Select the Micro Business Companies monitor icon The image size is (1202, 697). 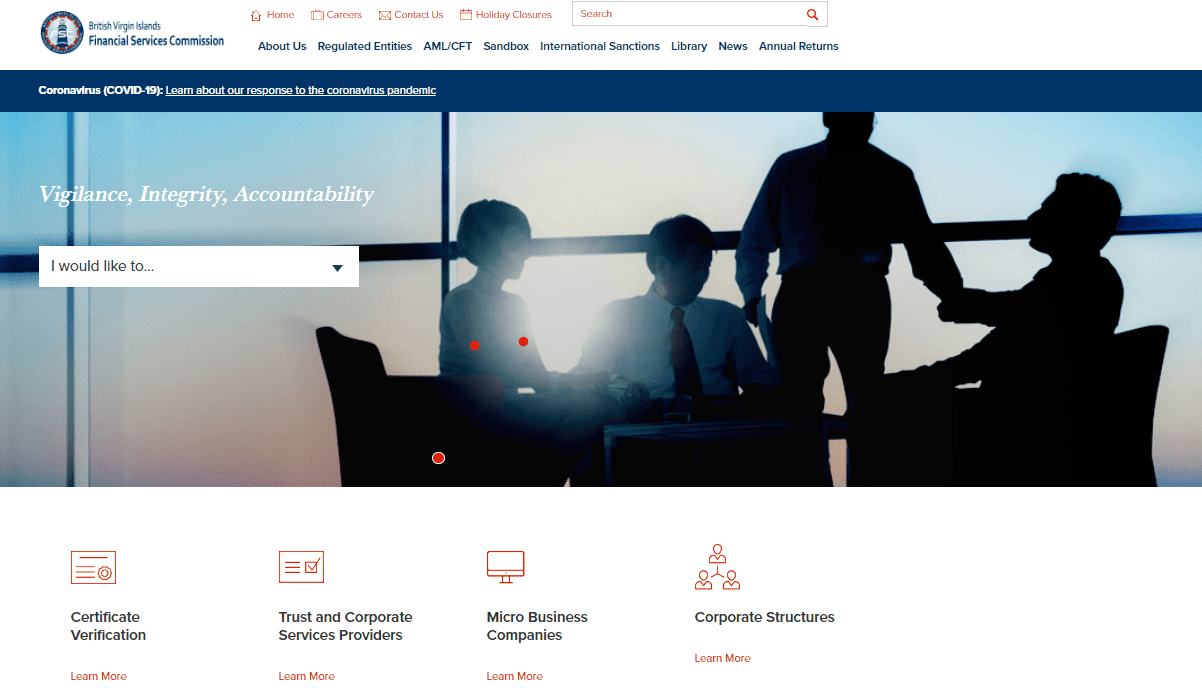click(x=505, y=567)
